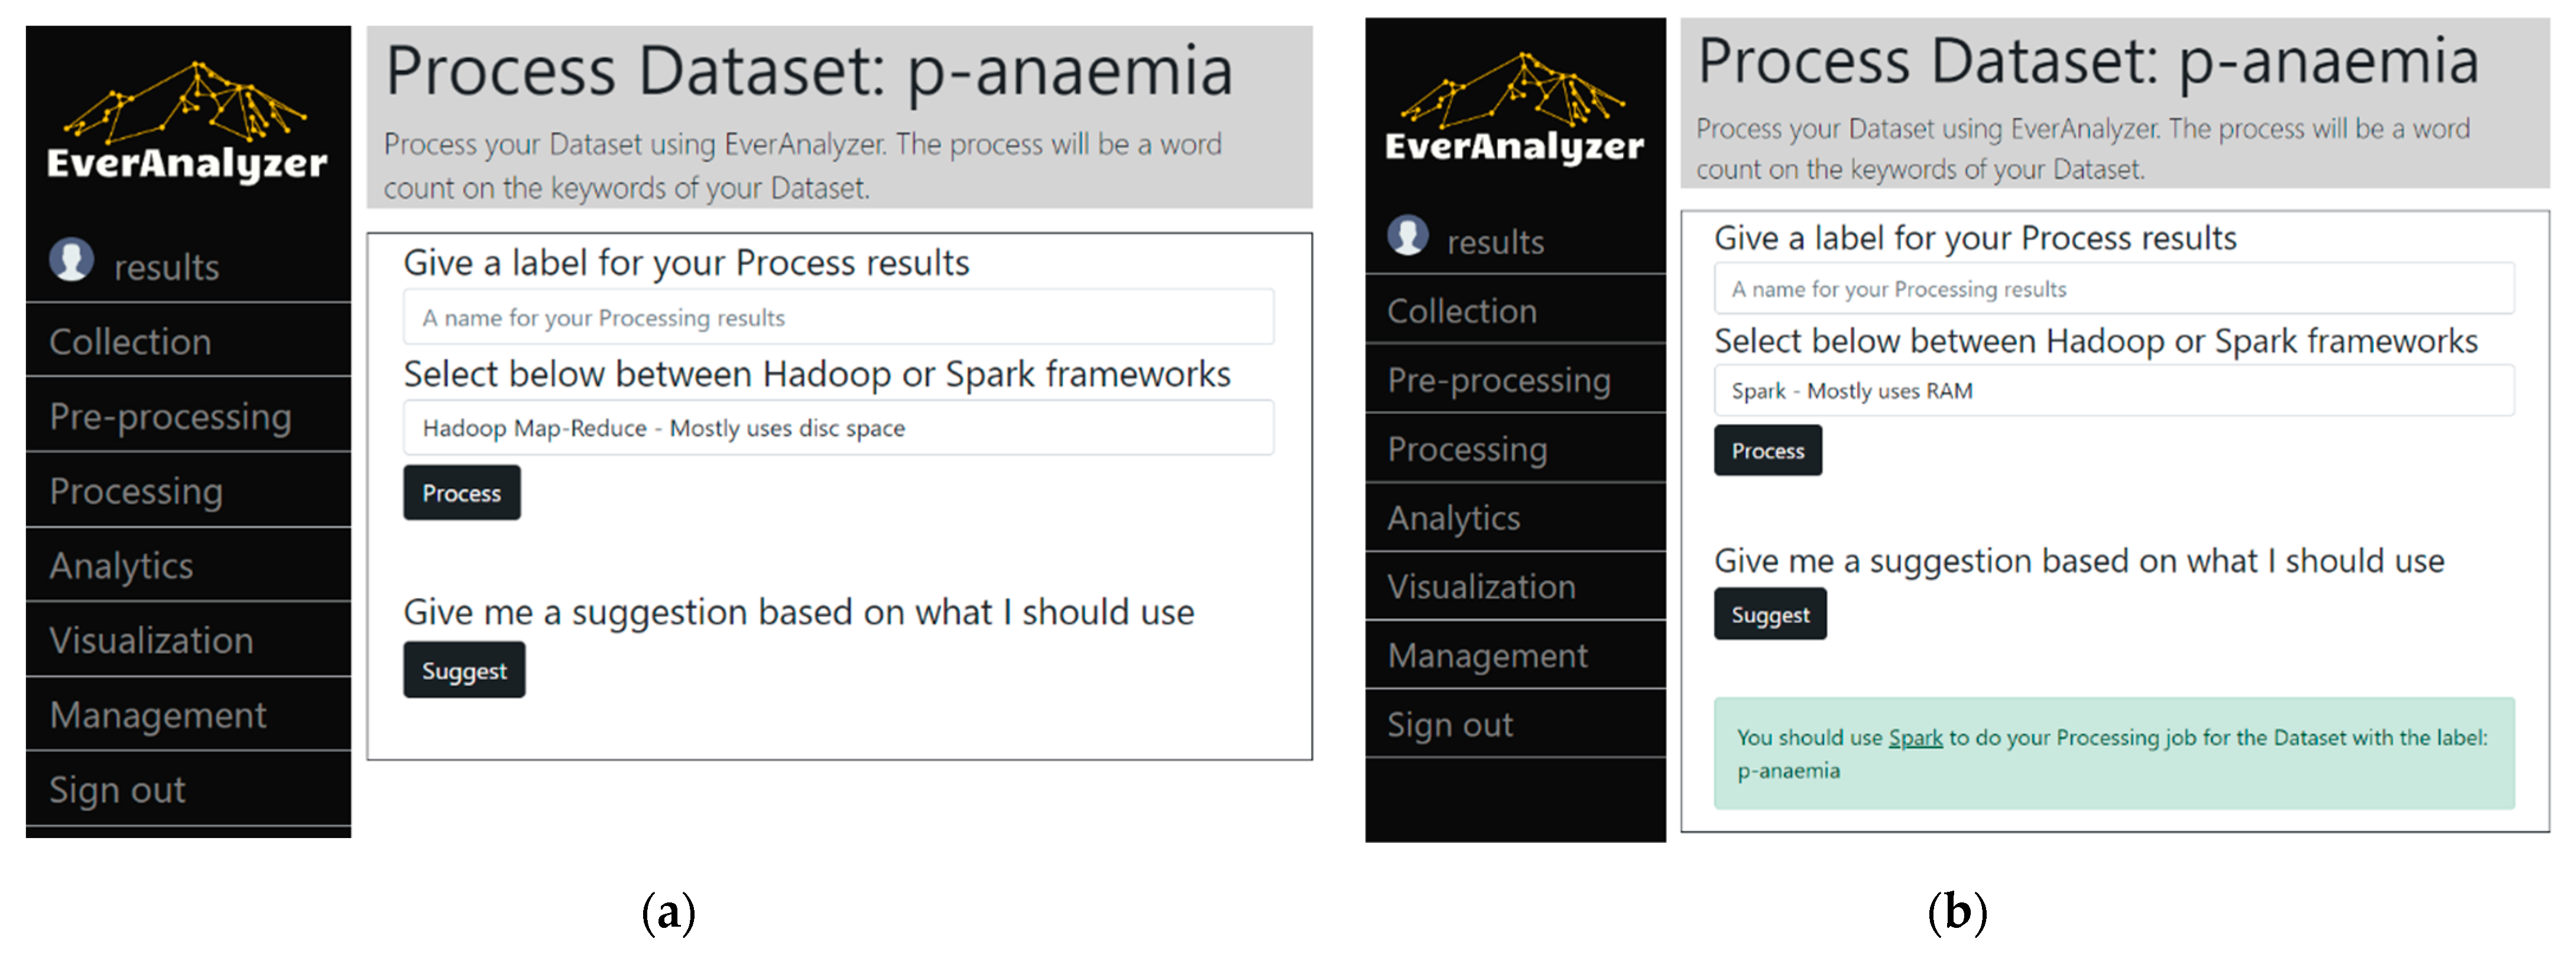This screenshot has height=958, width=2576.
Task: Click the Process button under Spark dropdown
Action: (x=1767, y=451)
